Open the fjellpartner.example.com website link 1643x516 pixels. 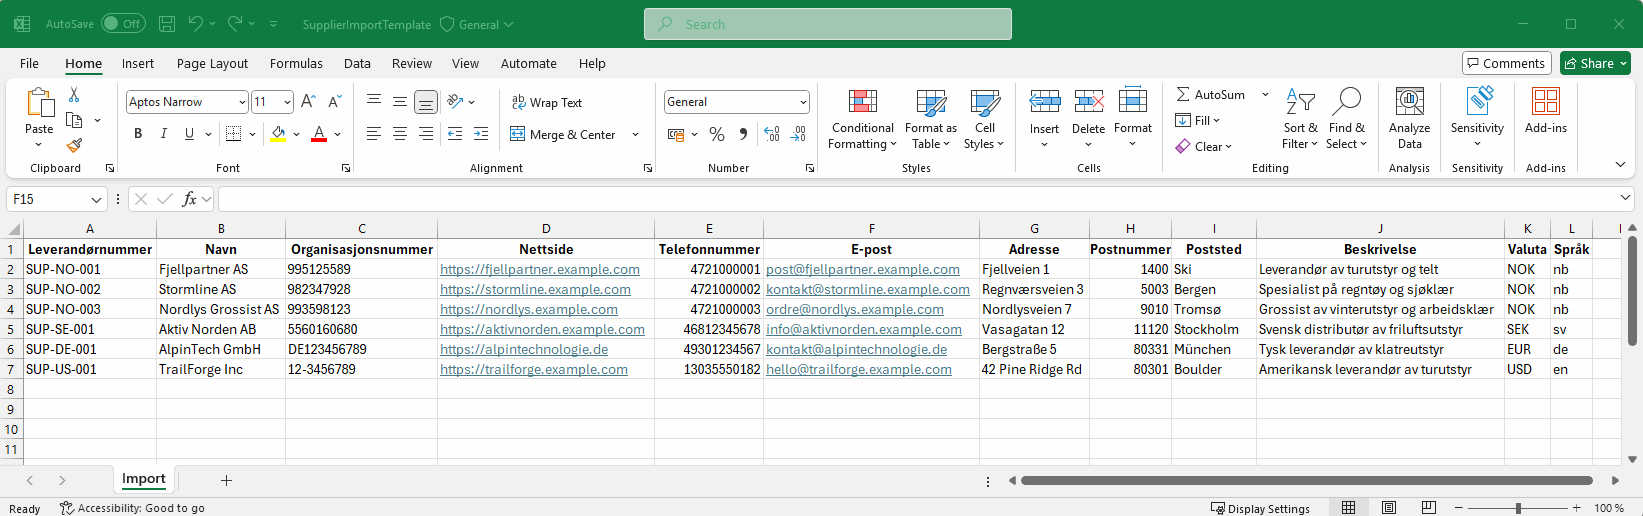(x=539, y=269)
